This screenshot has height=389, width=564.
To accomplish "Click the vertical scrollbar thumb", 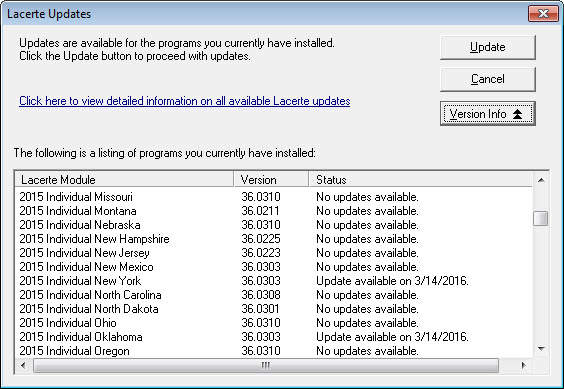I will [x=541, y=218].
